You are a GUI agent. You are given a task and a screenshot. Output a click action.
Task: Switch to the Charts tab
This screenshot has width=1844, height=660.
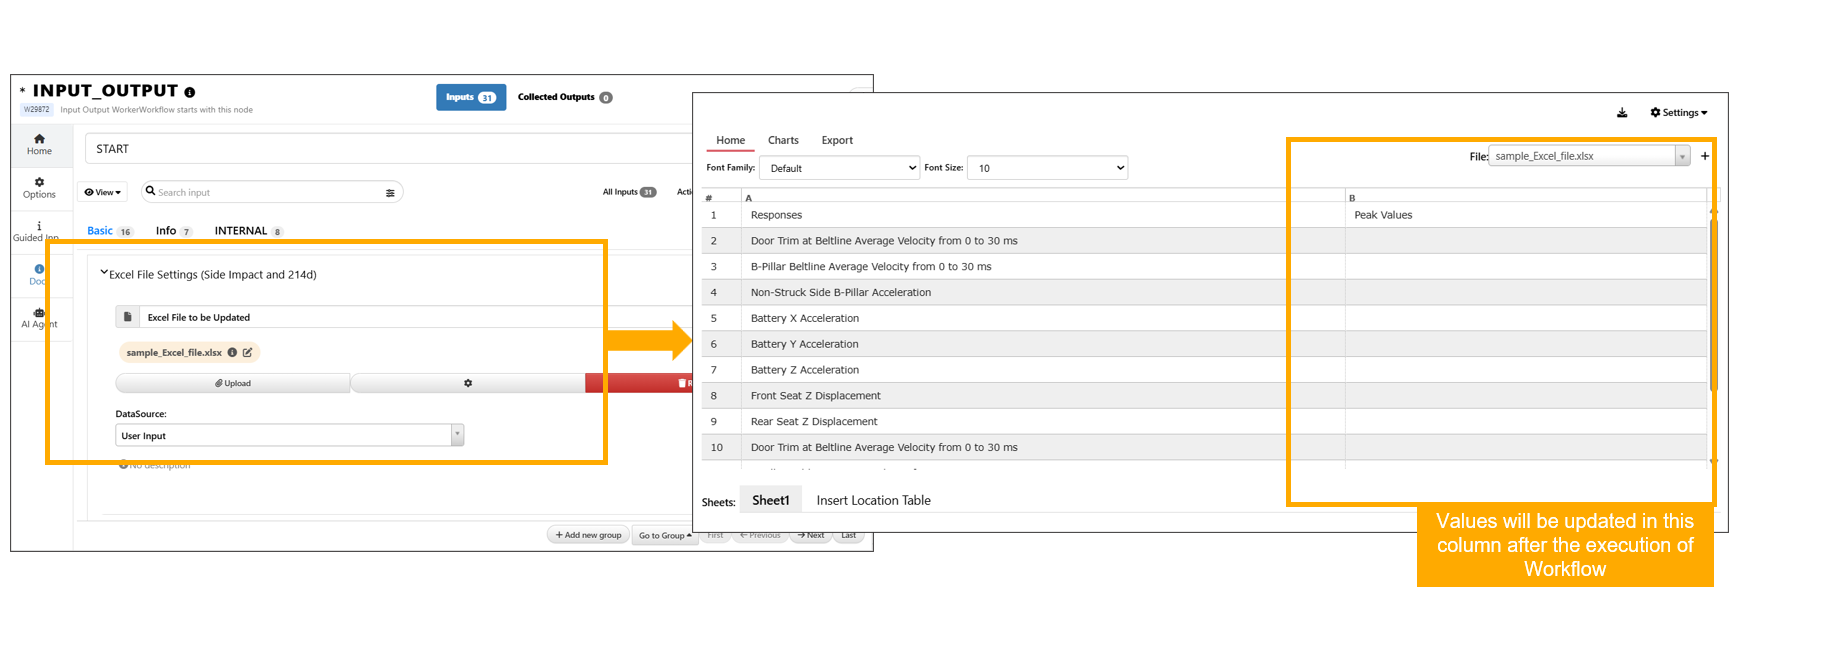click(783, 140)
